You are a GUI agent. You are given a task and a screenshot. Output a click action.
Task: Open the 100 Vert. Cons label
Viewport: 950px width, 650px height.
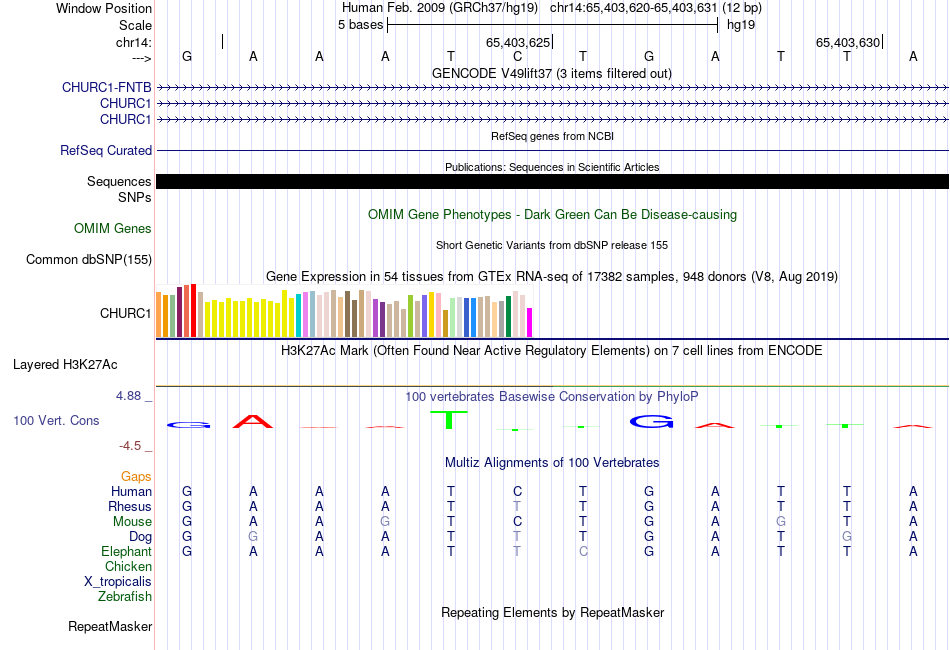click(x=56, y=420)
